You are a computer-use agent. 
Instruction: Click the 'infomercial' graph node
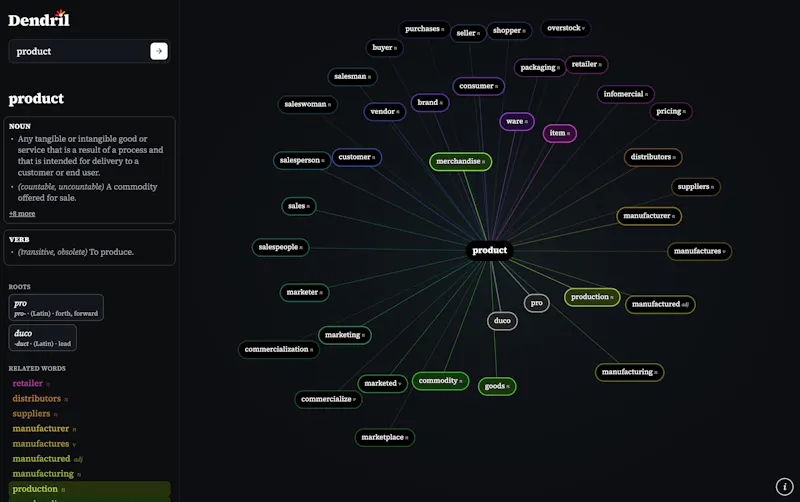coord(626,94)
